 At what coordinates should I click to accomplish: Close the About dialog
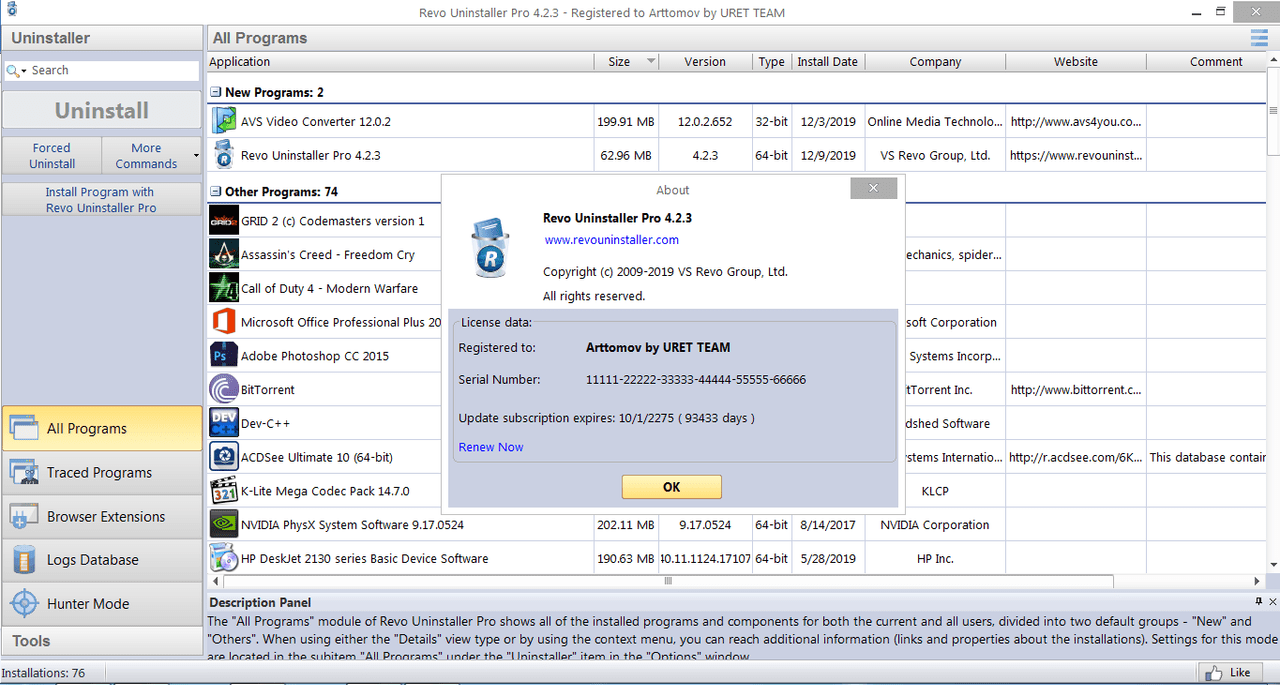click(x=873, y=188)
